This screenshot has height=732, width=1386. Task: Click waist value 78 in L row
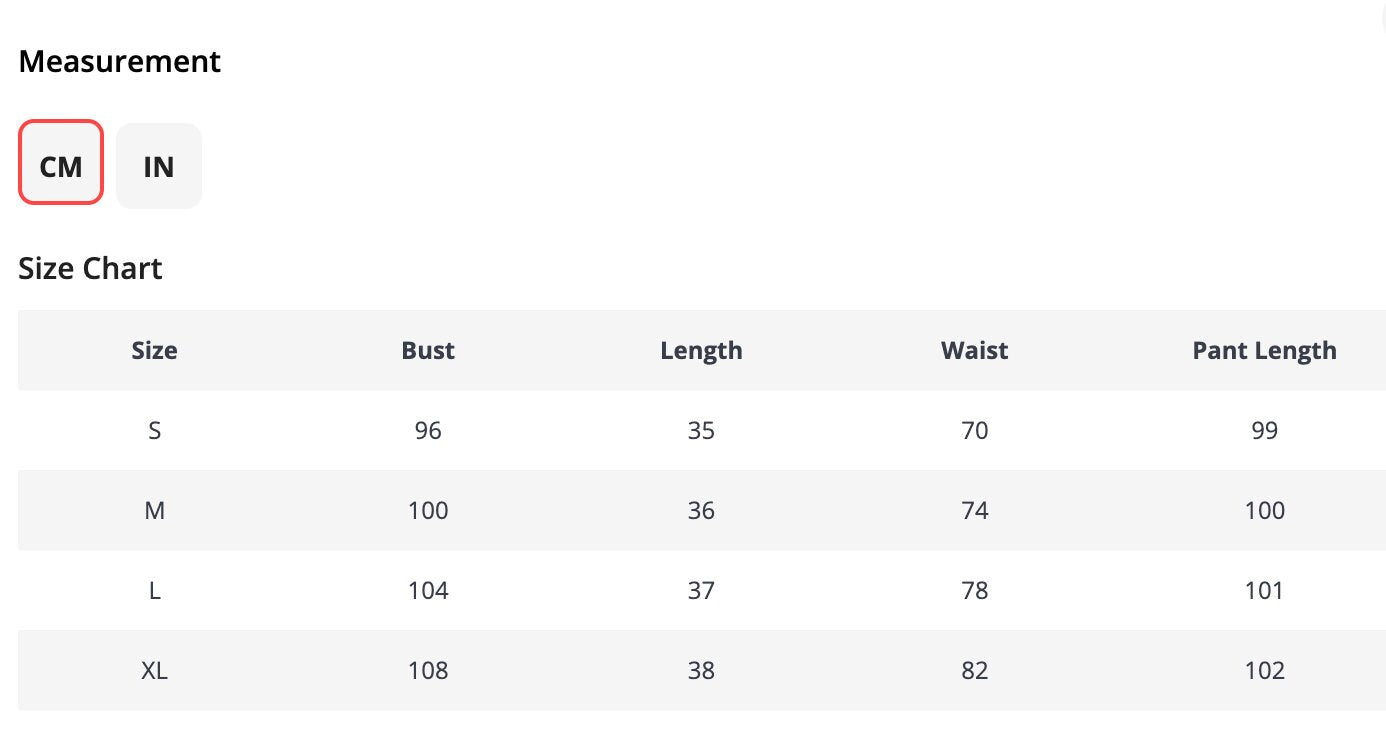coord(974,591)
